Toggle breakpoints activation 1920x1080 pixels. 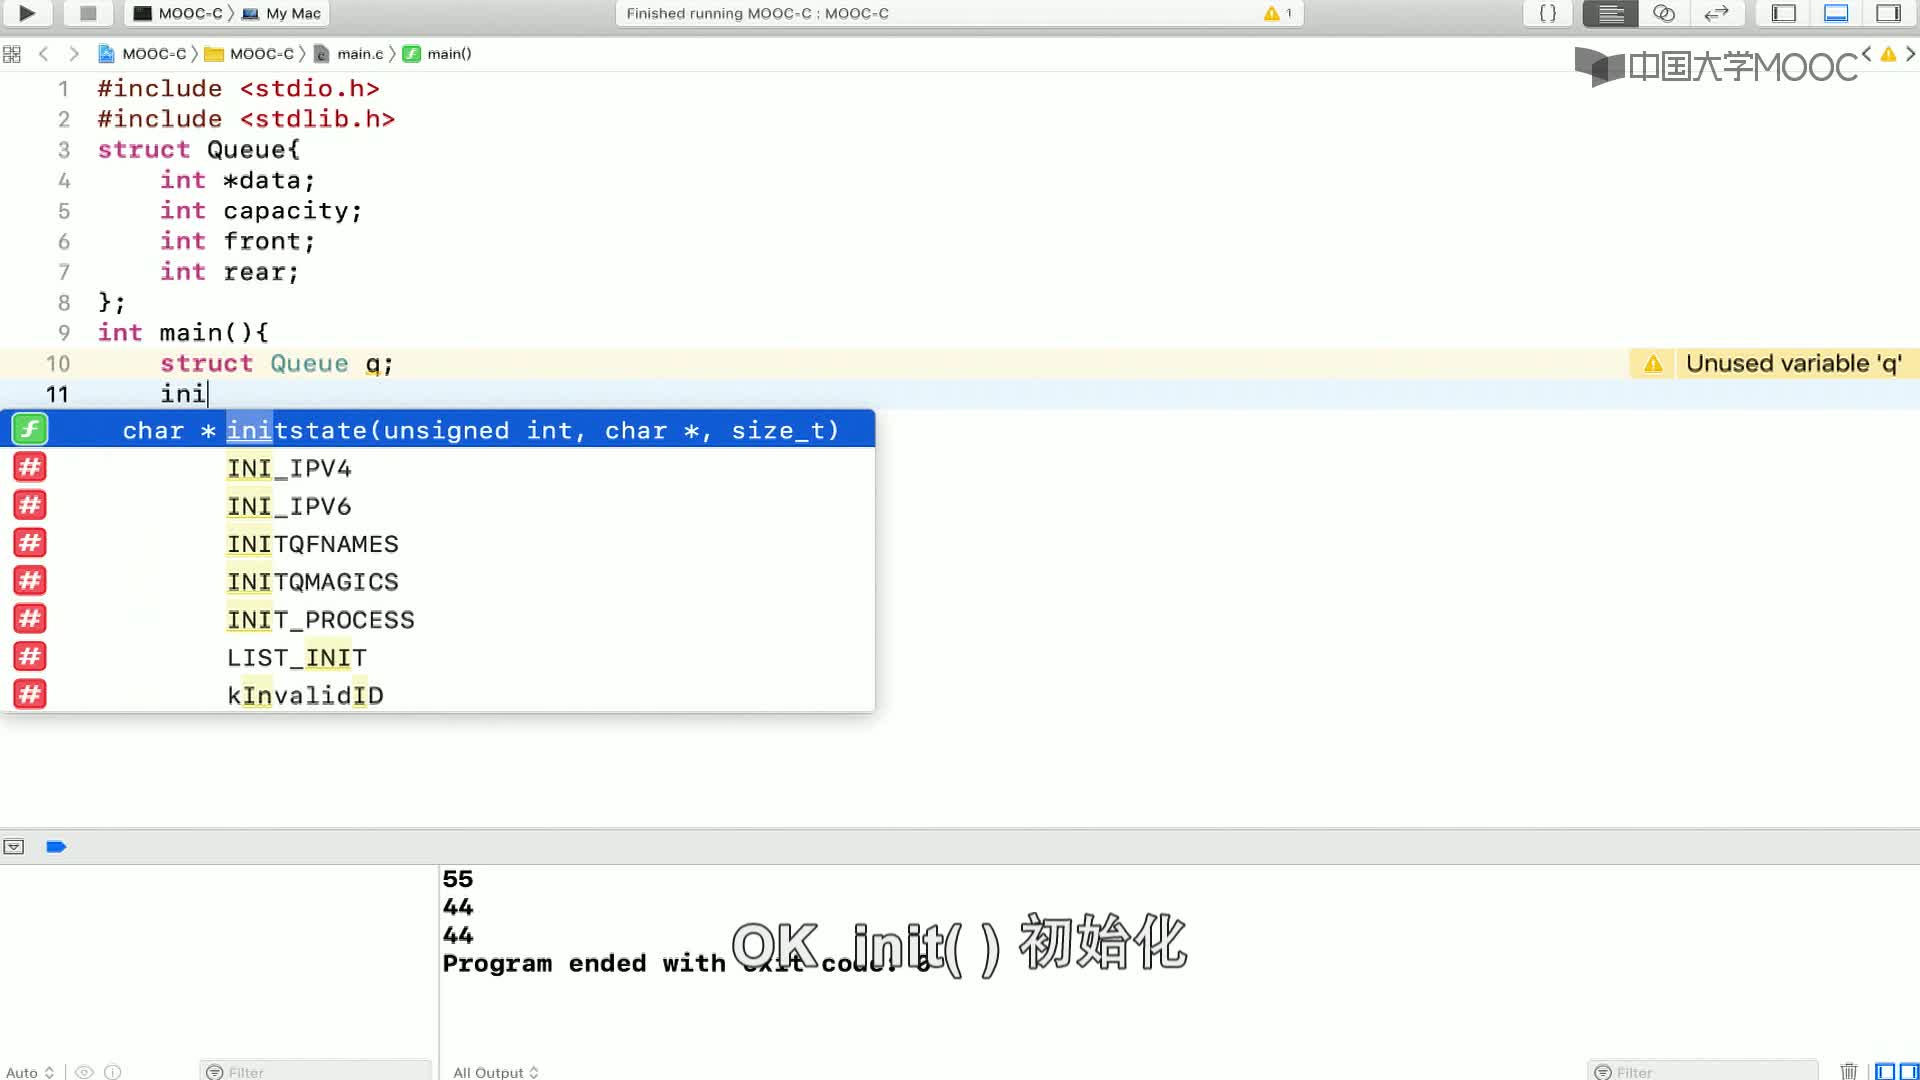56,847
